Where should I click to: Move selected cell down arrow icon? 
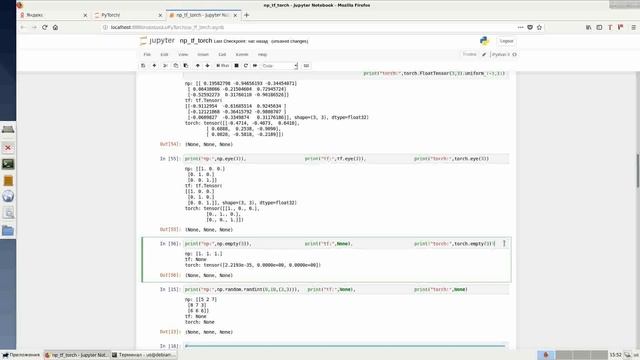pyautogui.click(x=207, y=66)
